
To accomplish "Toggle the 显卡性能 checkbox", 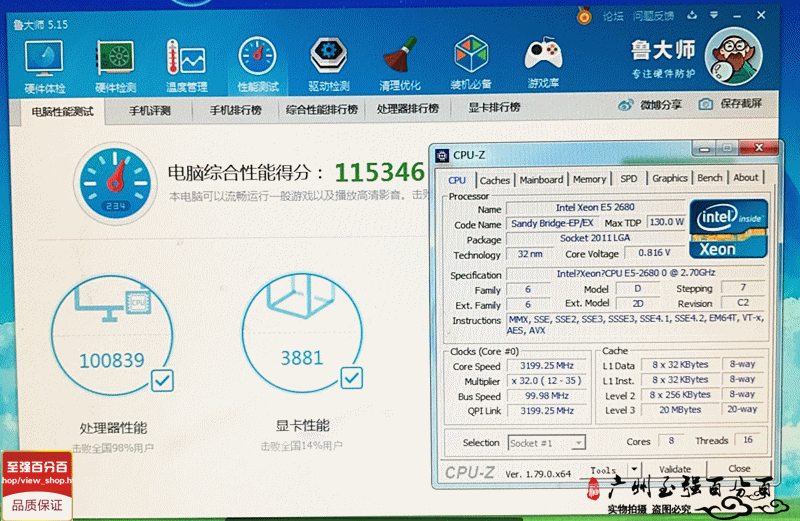I will click(x=352, y=378).
